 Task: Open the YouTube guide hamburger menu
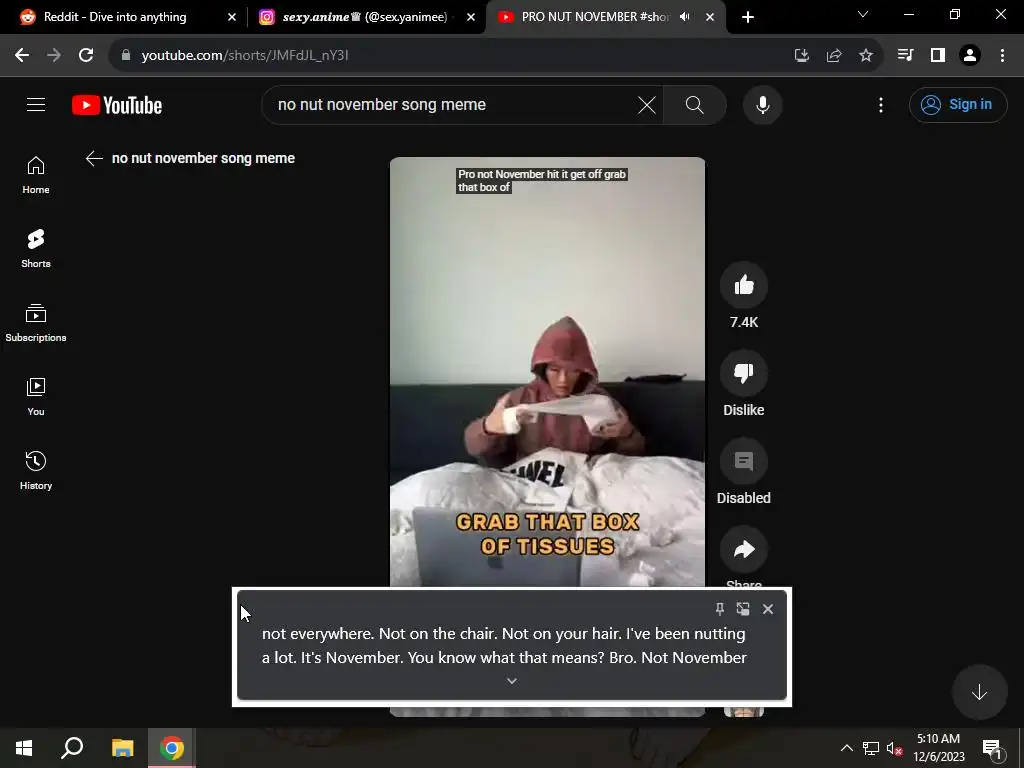(36, 104)
